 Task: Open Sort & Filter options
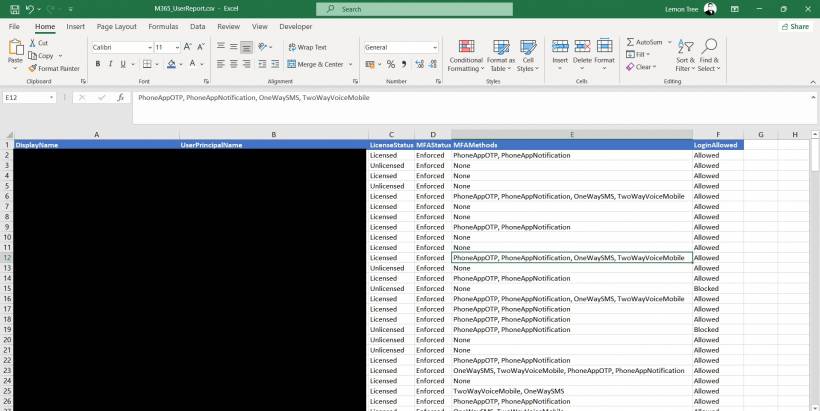click(x=685, y=55)
